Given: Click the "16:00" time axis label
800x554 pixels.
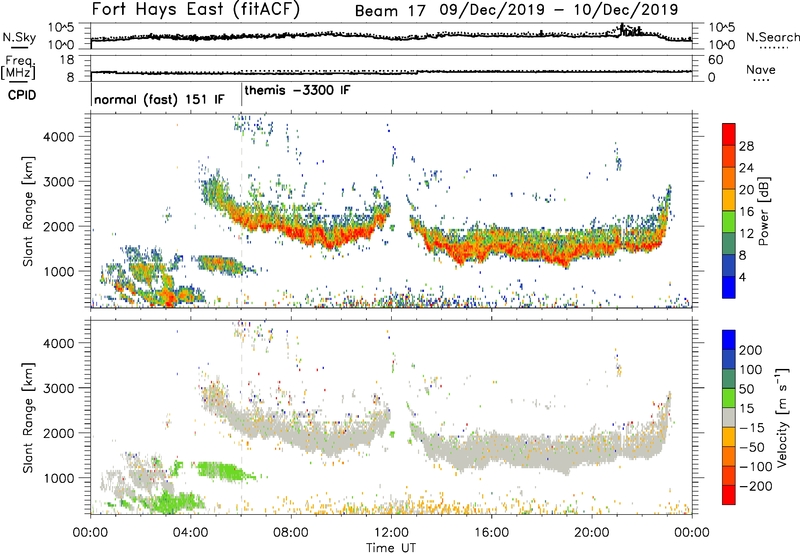Looking at the screenshot, I should tap(491, 533).
